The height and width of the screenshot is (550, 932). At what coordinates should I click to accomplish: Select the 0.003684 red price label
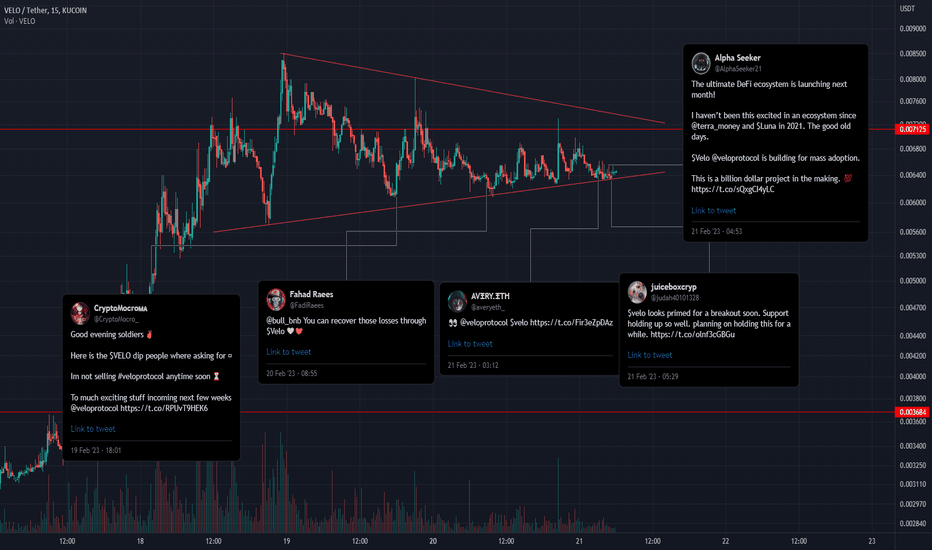coord(912,412)
